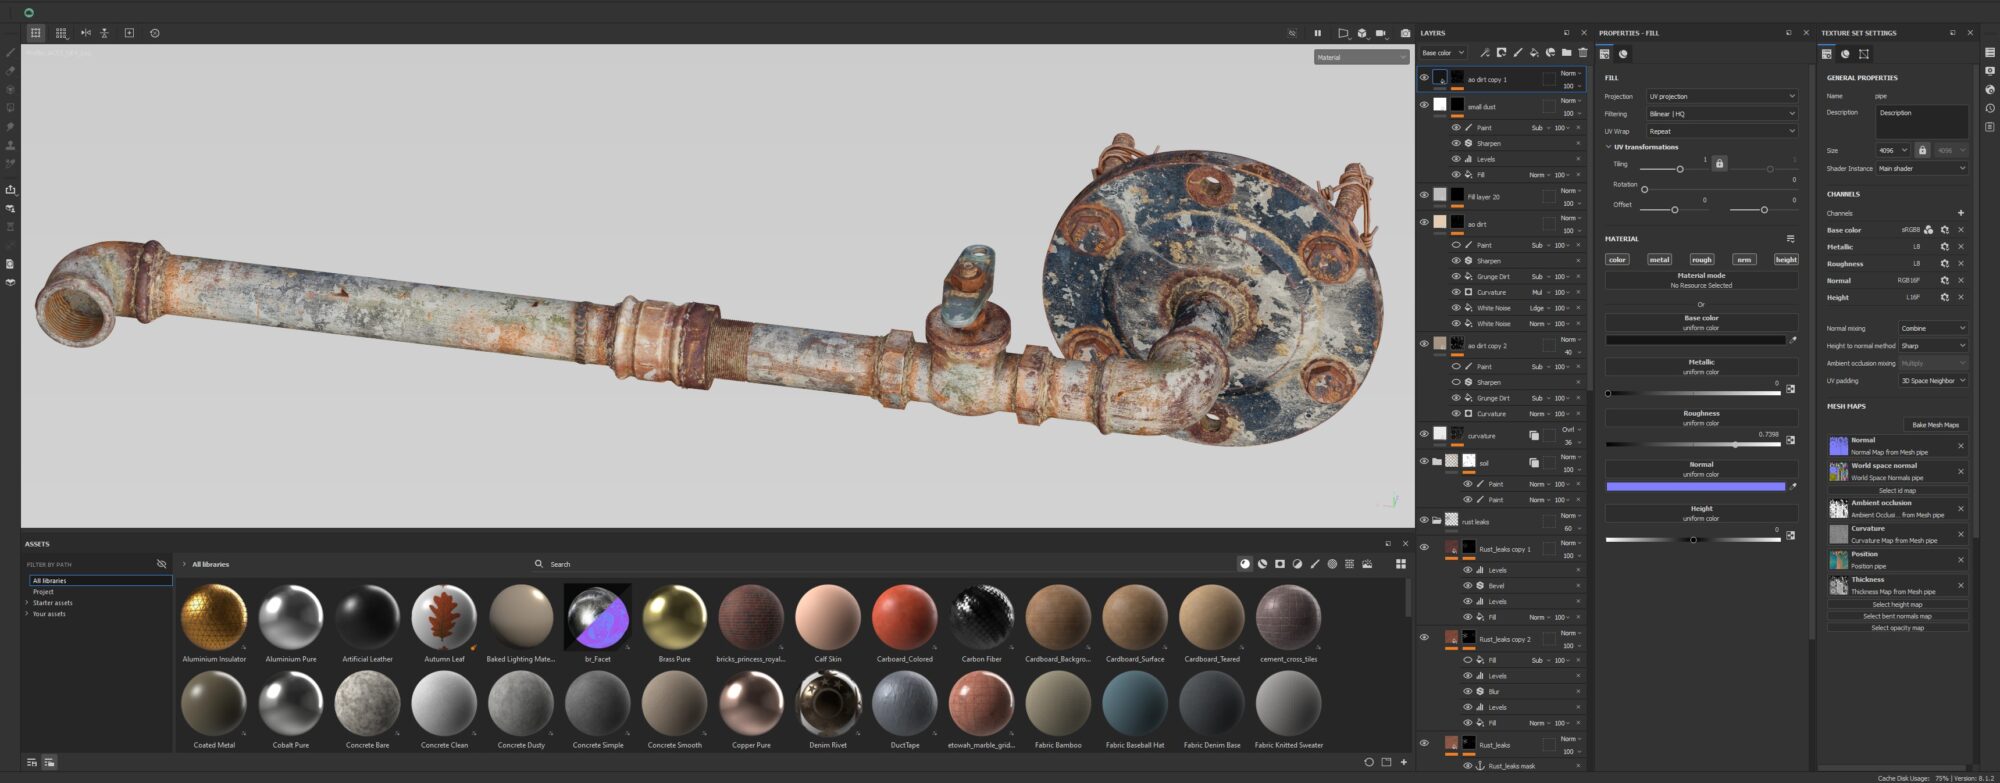Add a mask via Layers toolbar icon

point(1501,53)
